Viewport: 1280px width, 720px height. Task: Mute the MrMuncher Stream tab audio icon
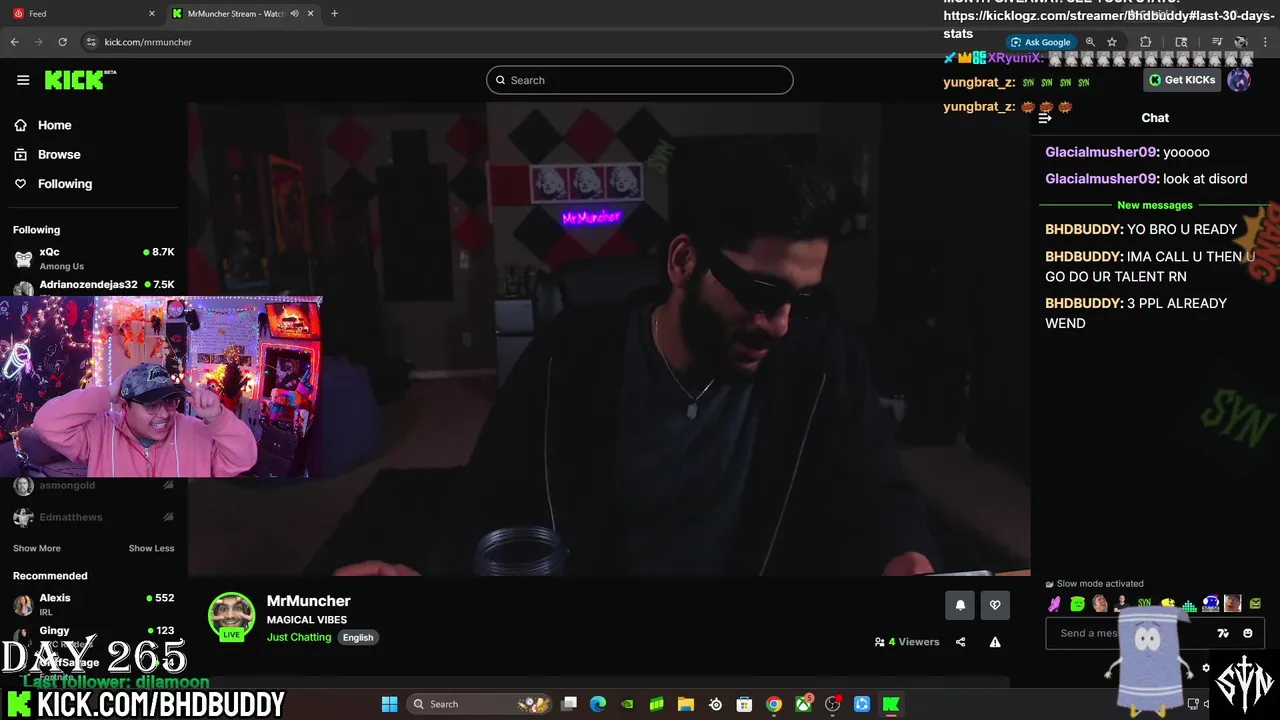pyautogui.click(x=295, y=13)
